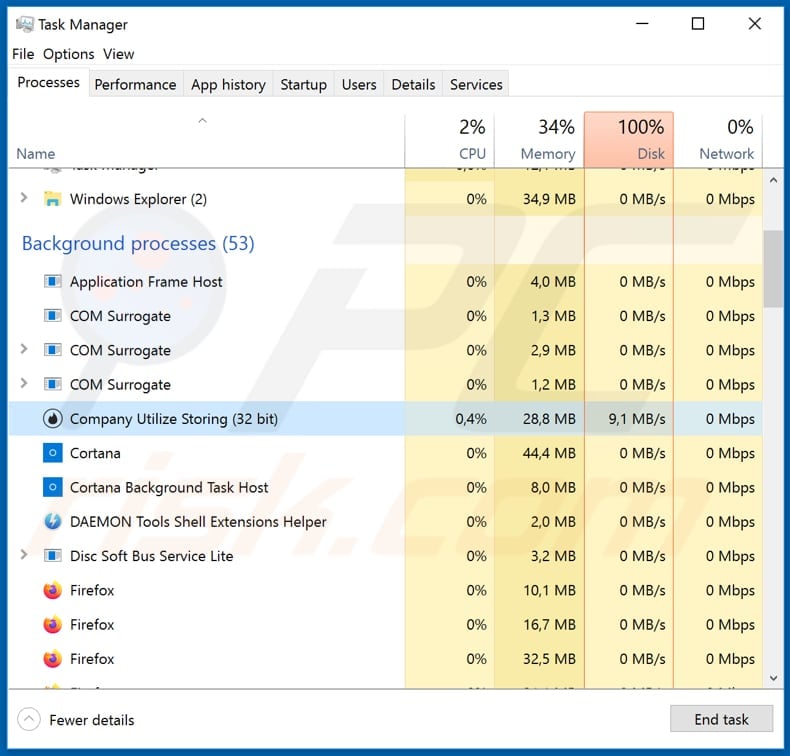Sort by the CPU column header
This screenshot has width=790, height=756.
(x=449, y=140)
